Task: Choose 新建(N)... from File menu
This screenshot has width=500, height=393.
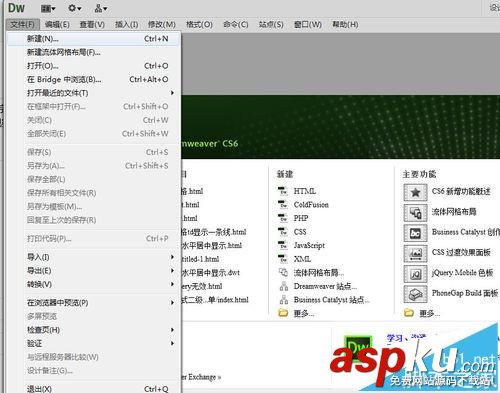Action: coord(93,39)
